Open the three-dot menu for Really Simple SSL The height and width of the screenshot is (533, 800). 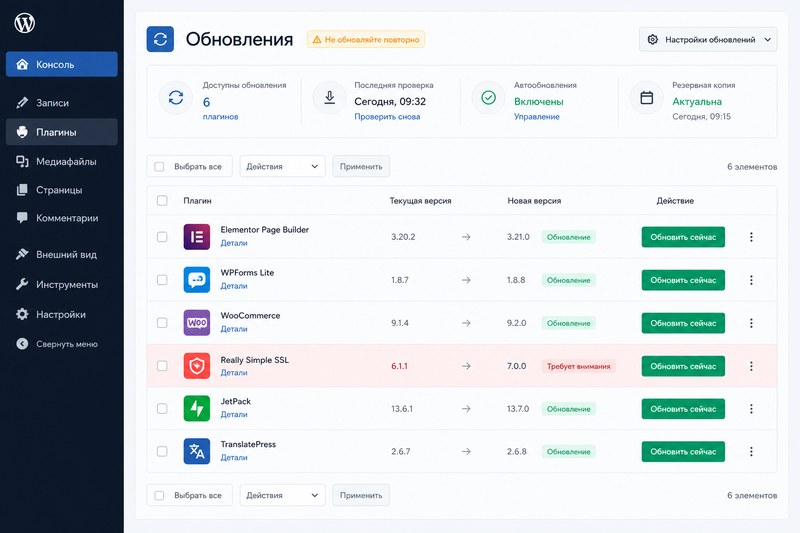pyautogui.click(x=751, y=366)
